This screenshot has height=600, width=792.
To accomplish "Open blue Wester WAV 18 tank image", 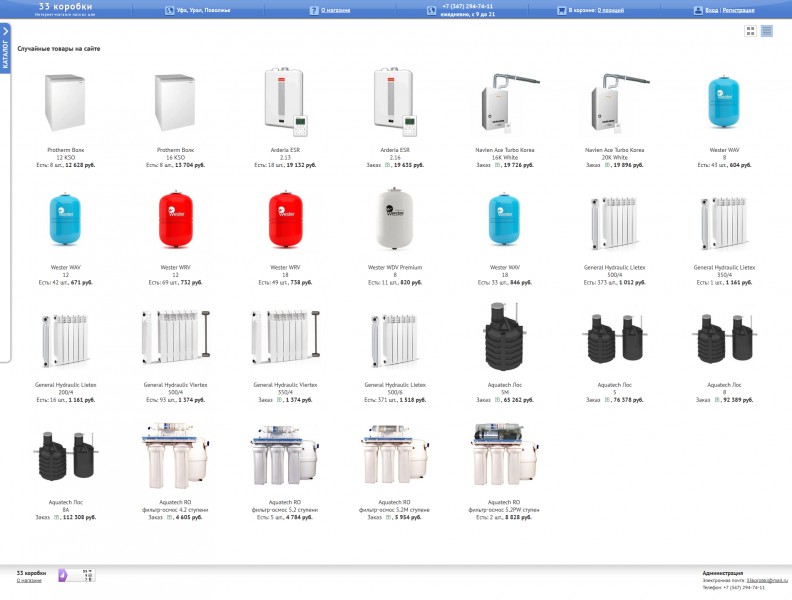I will pos(505,219).
